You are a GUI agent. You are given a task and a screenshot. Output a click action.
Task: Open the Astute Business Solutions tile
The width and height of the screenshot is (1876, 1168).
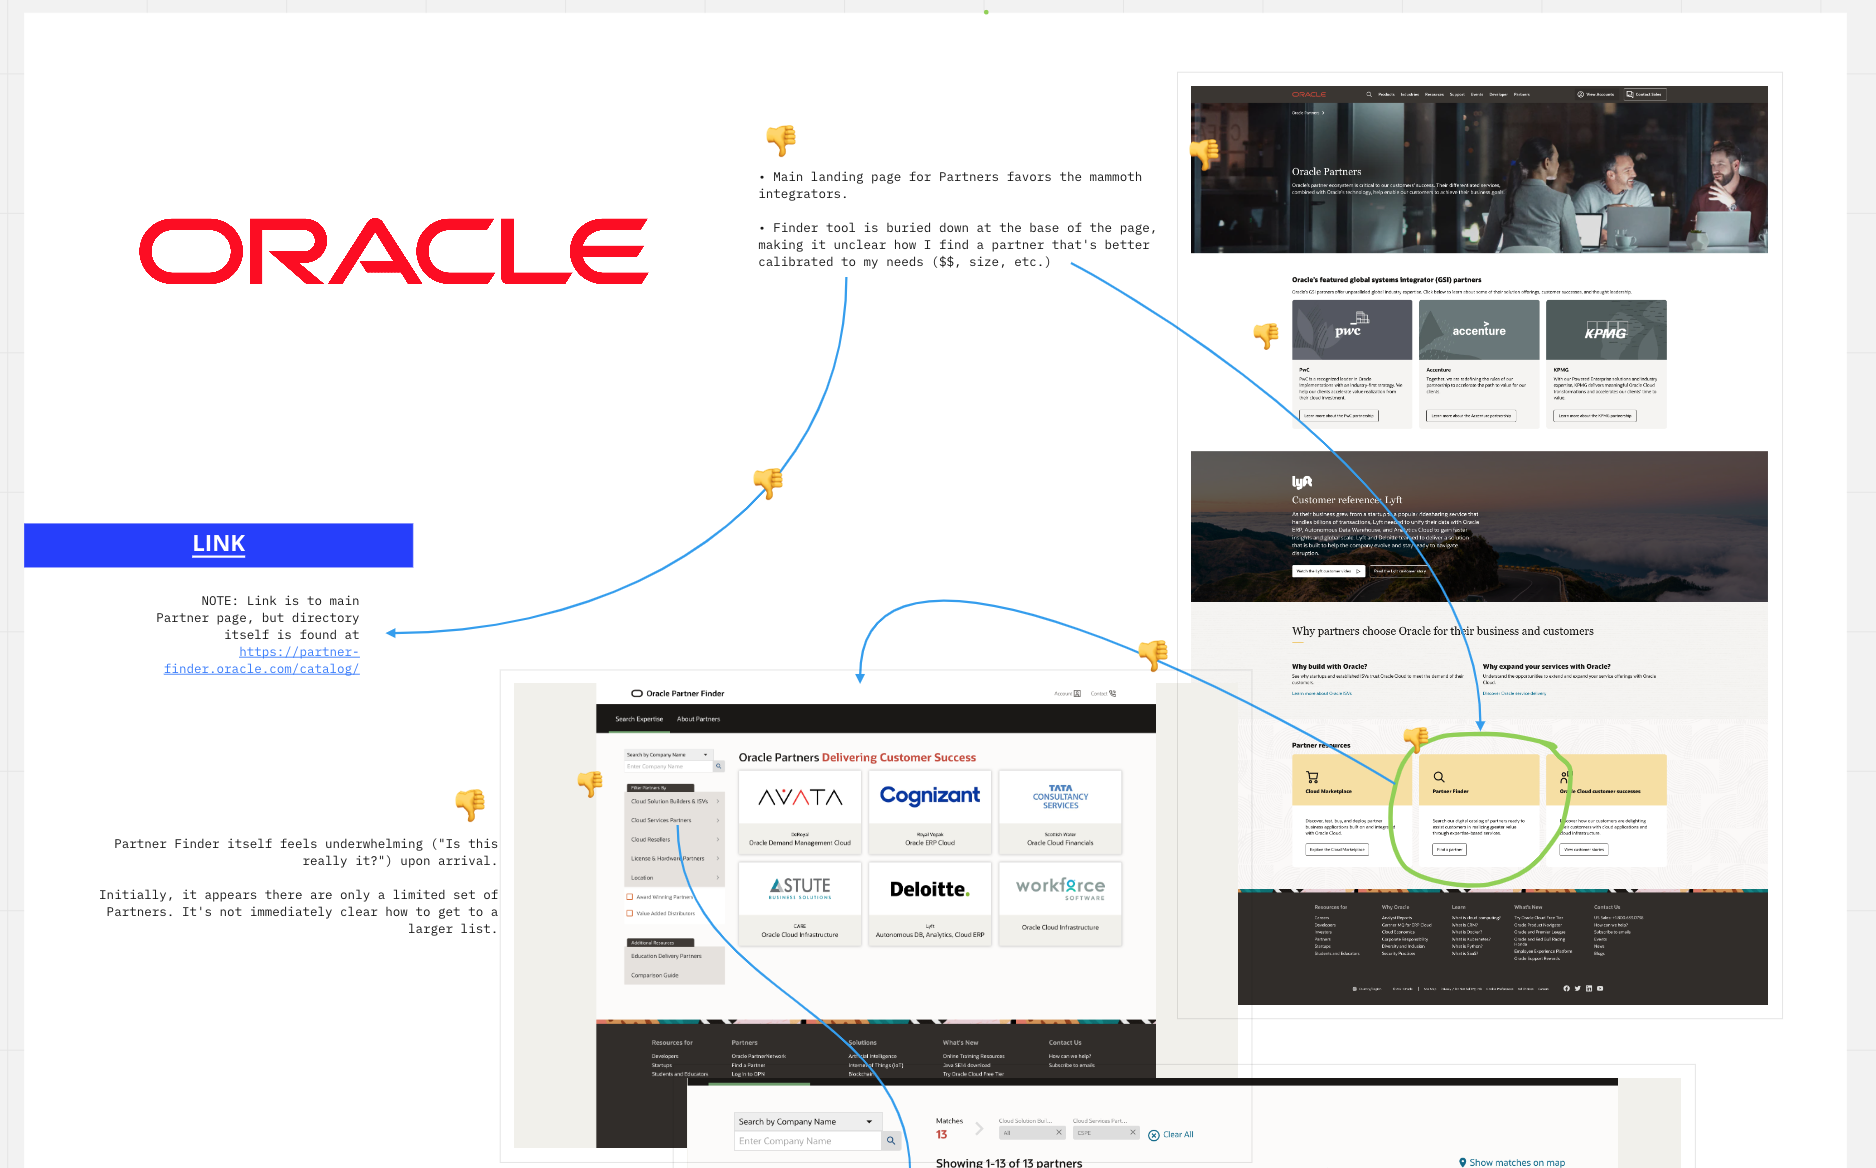tap(800, 904)
